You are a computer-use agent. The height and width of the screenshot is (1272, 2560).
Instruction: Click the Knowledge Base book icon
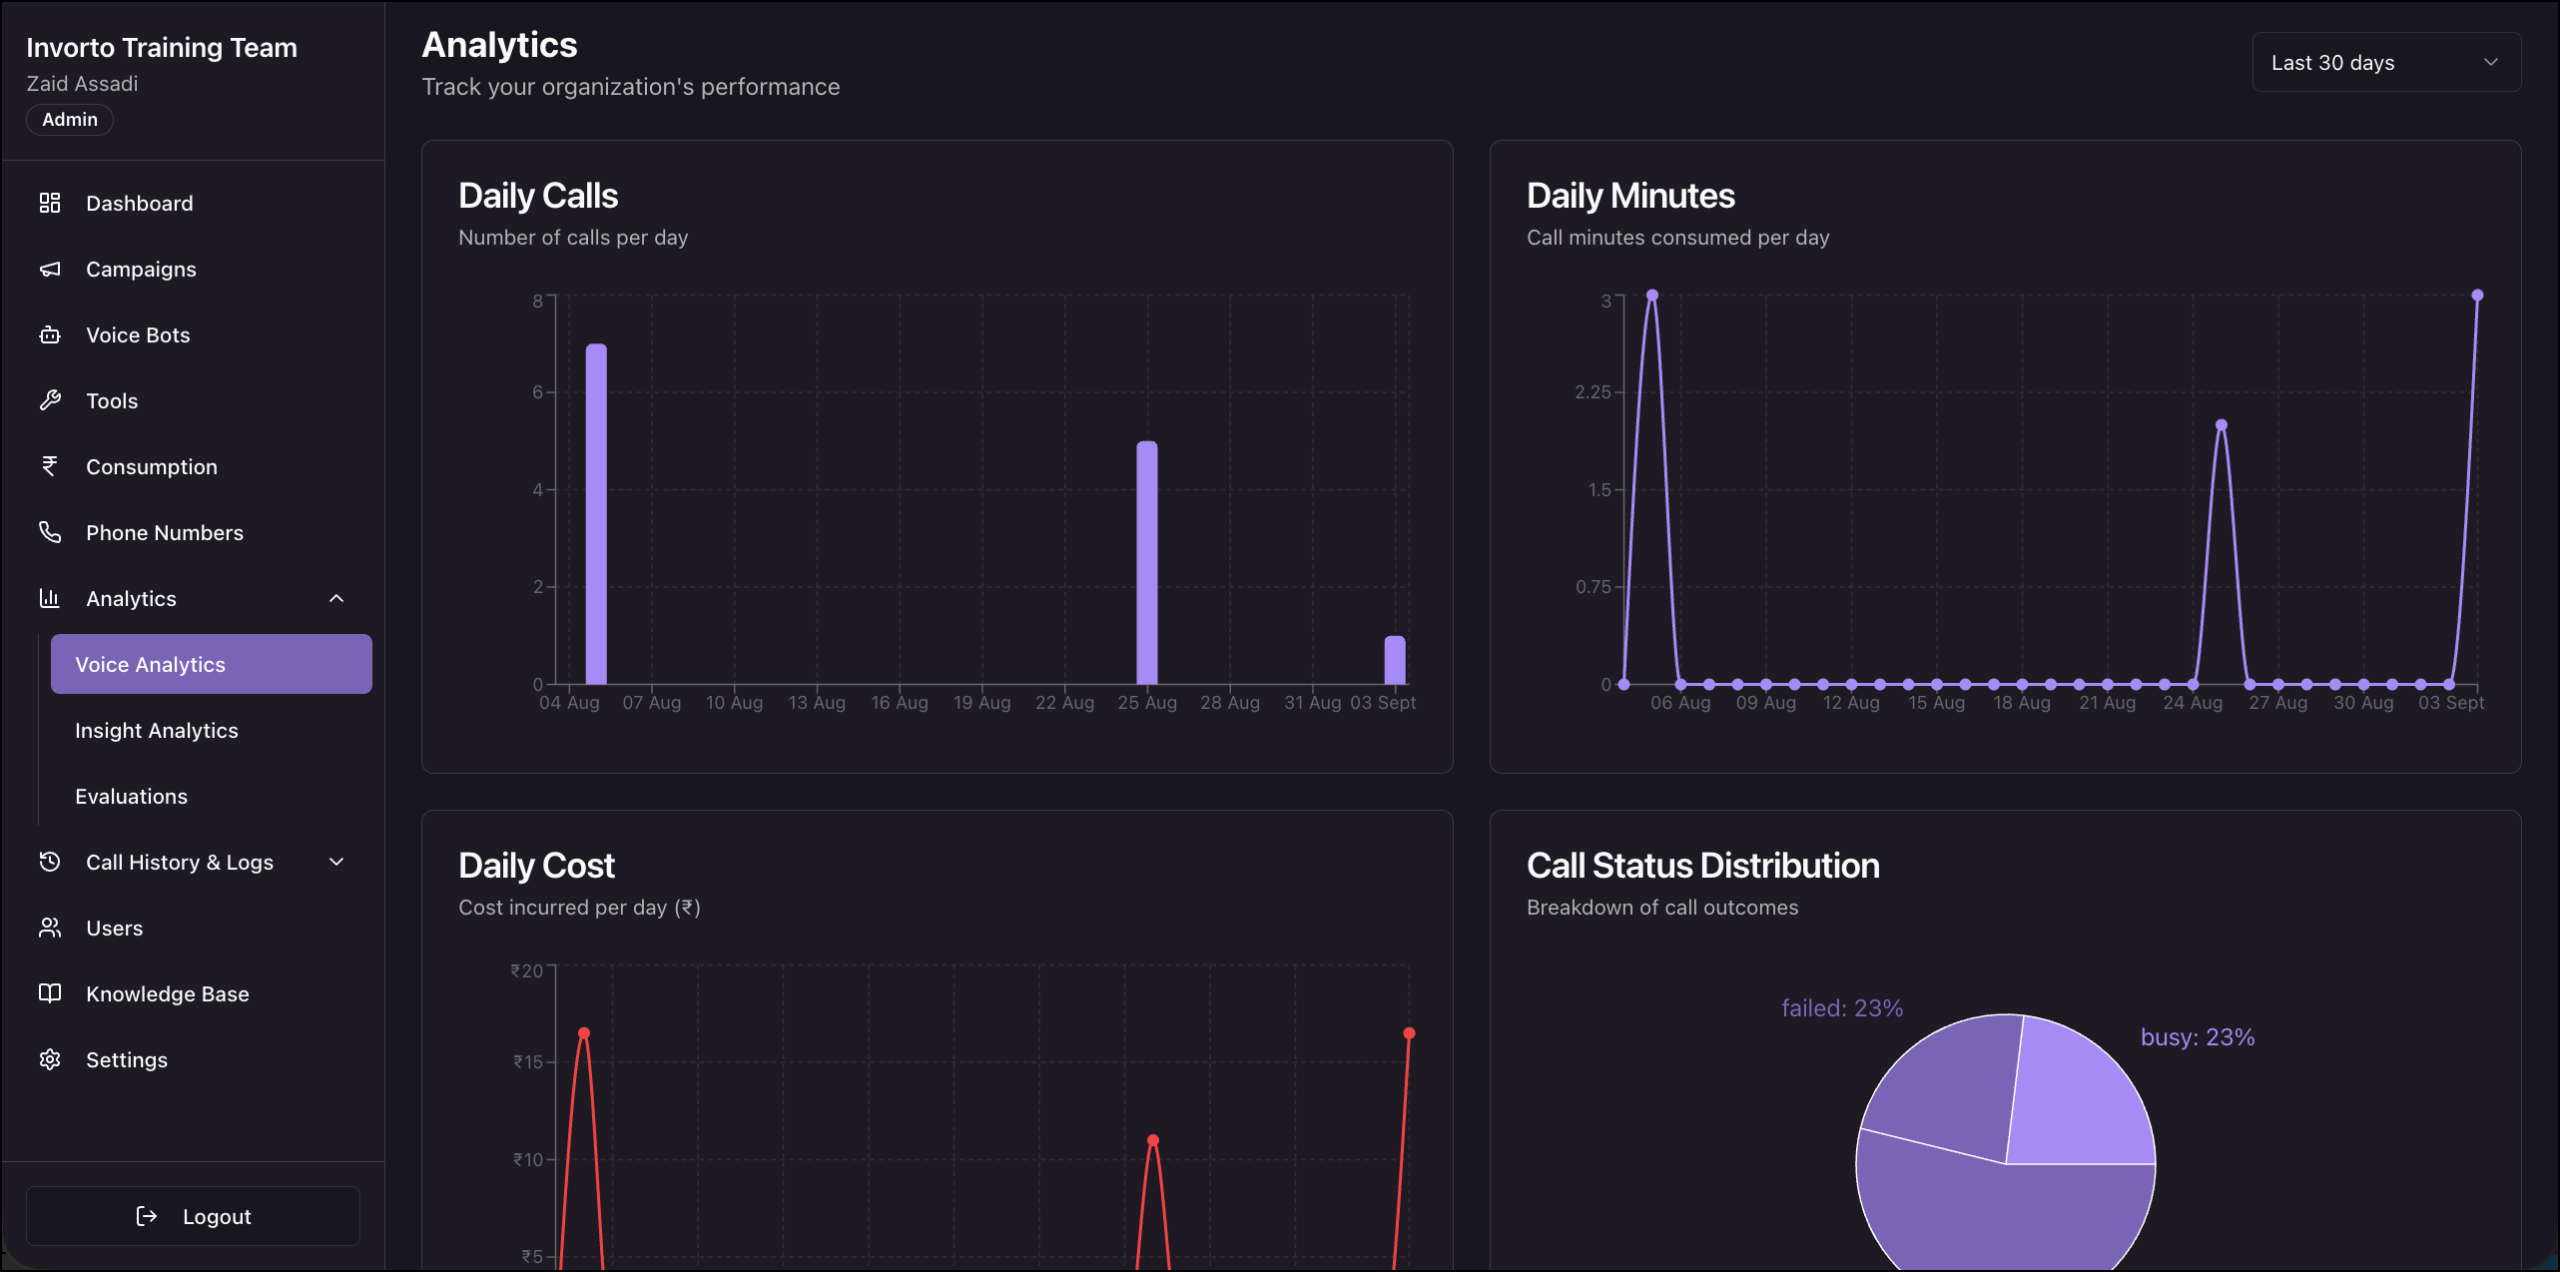coord(50,993)
